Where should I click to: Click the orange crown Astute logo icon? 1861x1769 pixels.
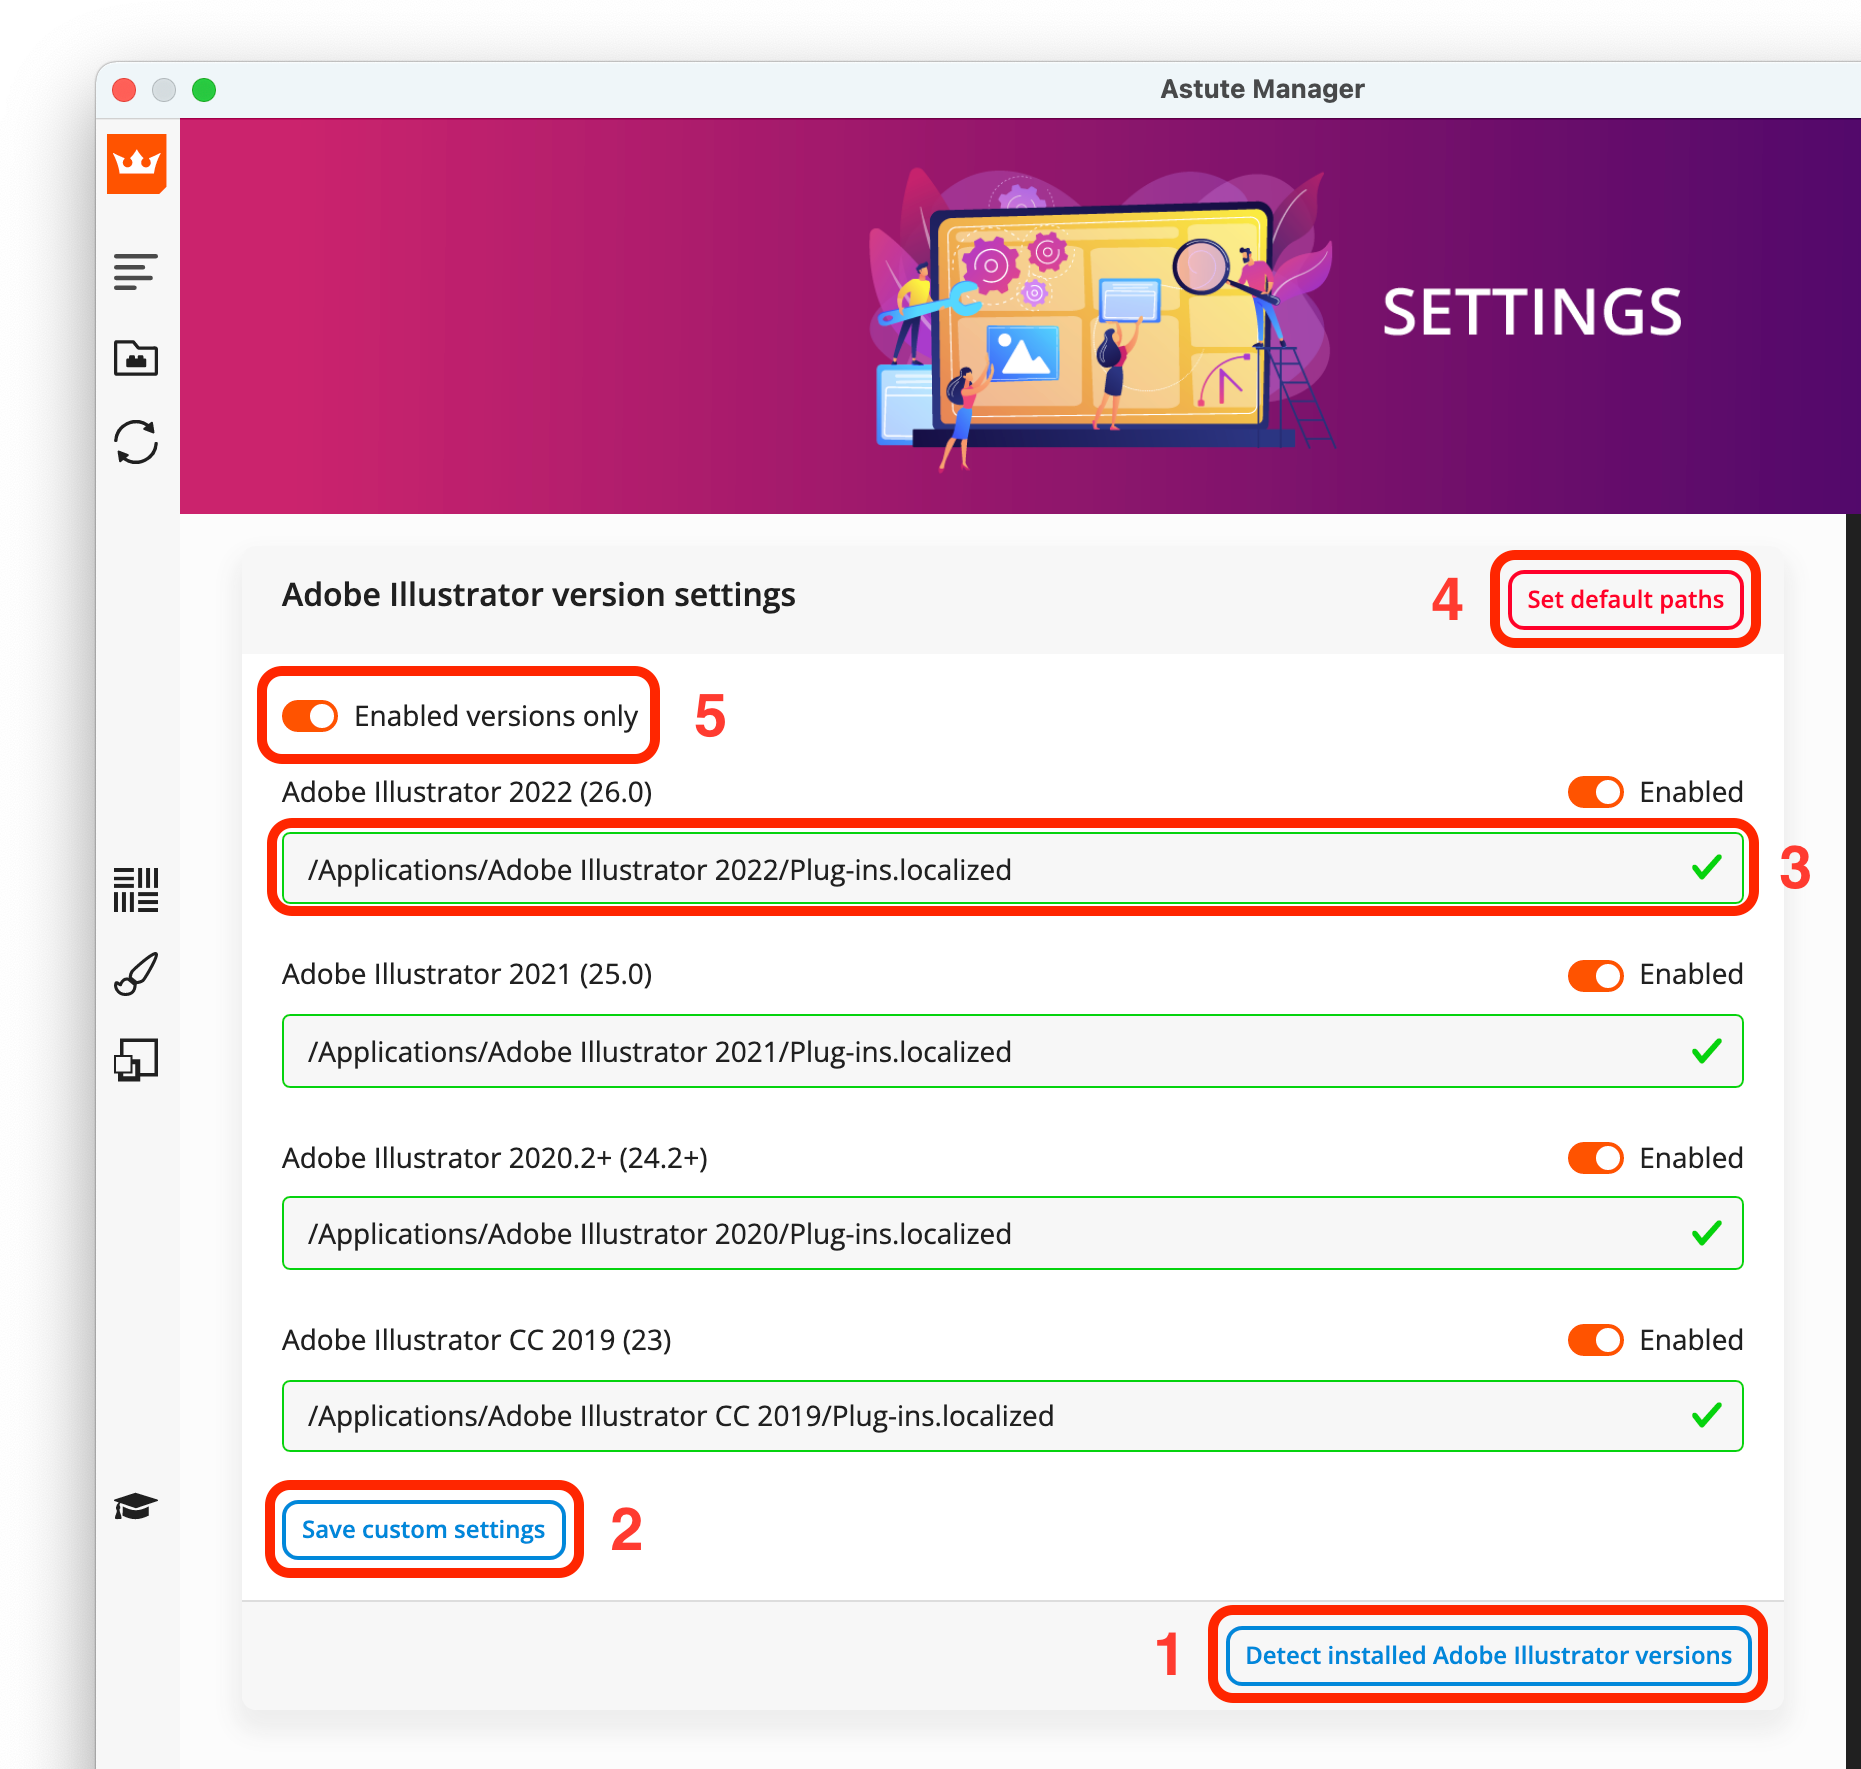137,163
